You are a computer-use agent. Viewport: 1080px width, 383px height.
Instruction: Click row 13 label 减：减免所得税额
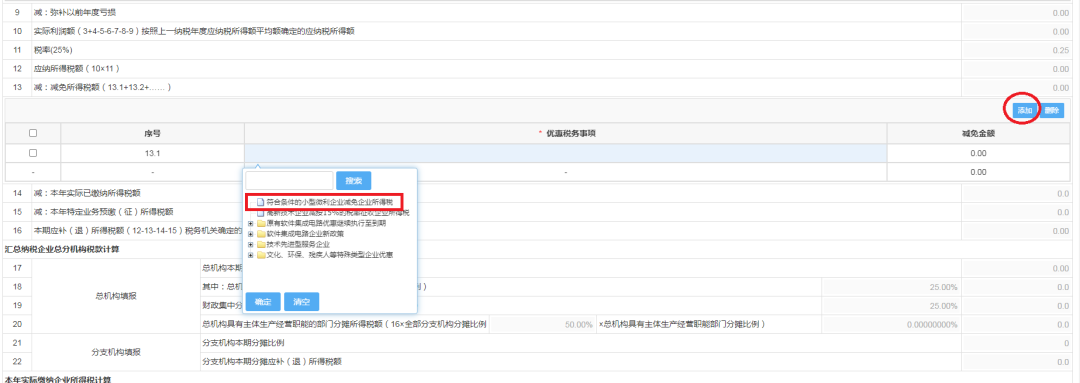point(103,87)
